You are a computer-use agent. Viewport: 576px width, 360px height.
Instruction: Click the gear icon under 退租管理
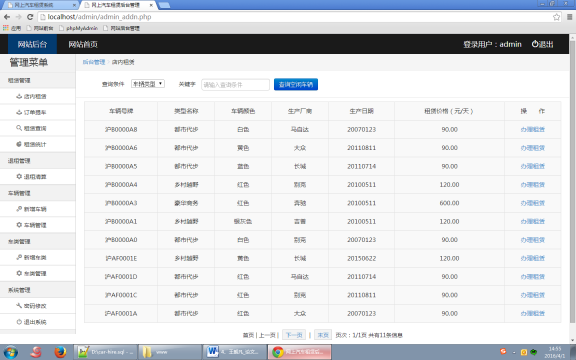click(19, 177)
